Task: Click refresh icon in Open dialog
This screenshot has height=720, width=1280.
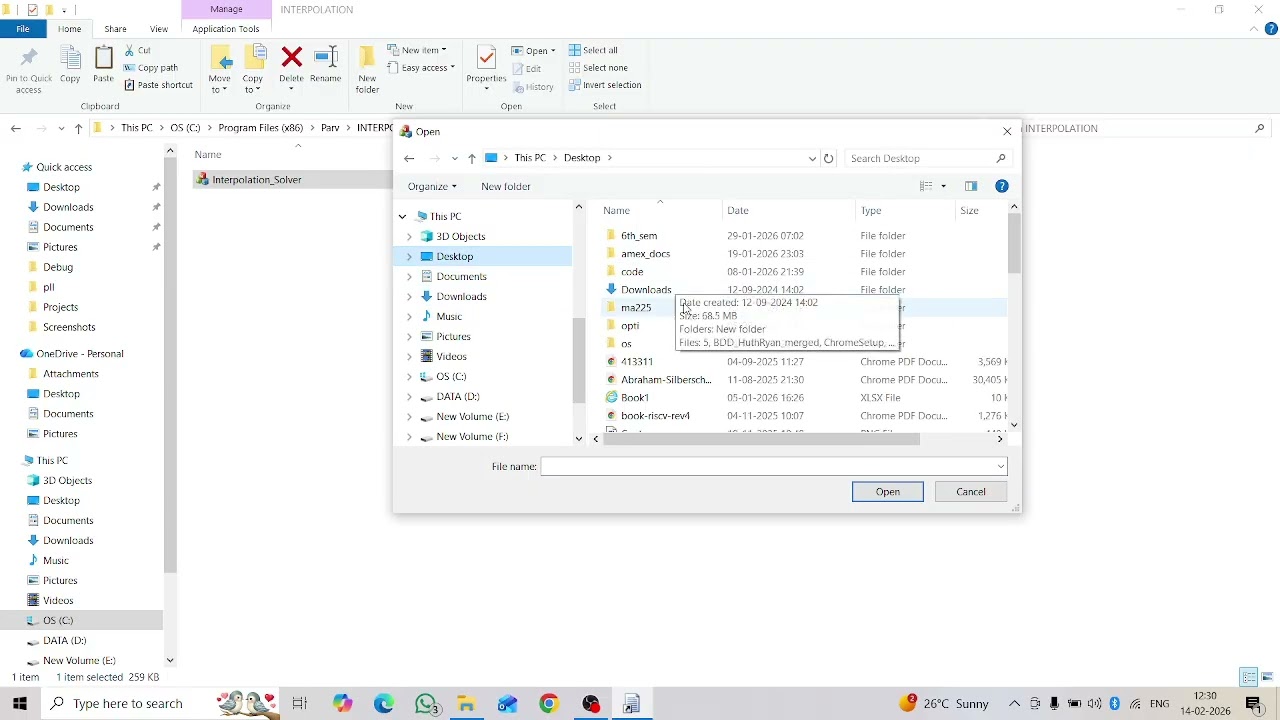Action: click(x=828, y=158)
